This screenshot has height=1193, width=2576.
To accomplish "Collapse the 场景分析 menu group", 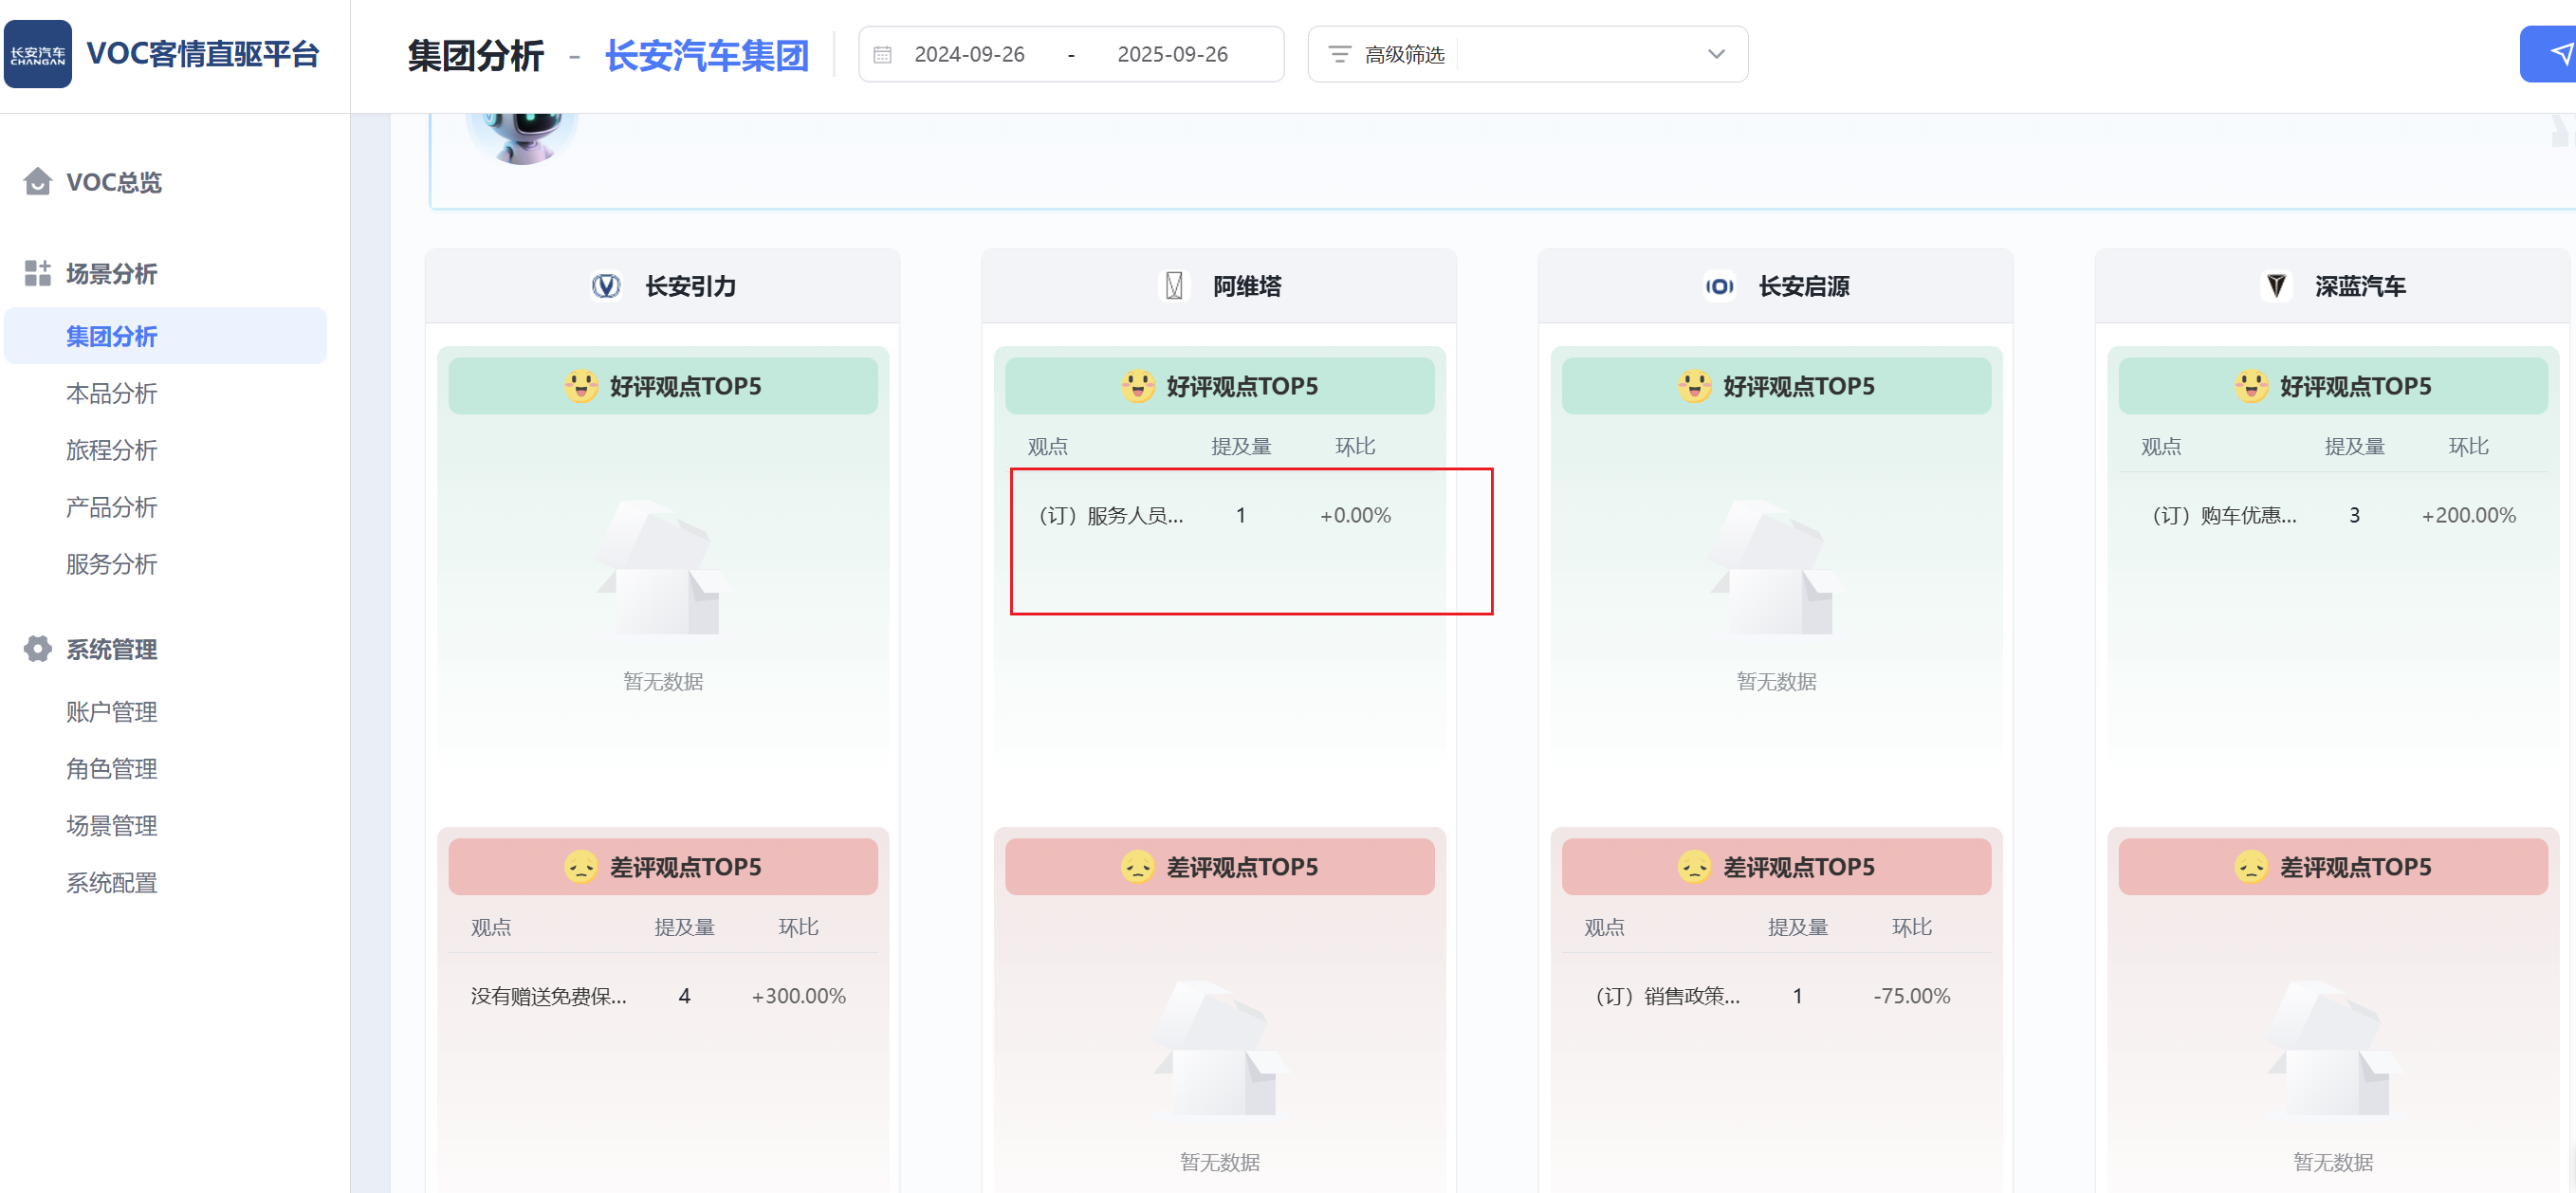I will (x=111, y=273).
